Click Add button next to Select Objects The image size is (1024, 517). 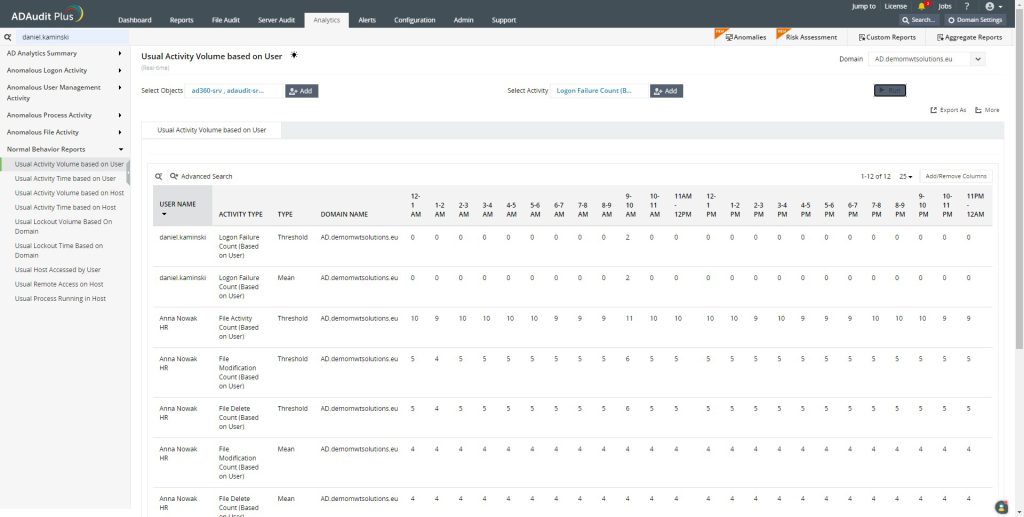click(x=301, y=91)
